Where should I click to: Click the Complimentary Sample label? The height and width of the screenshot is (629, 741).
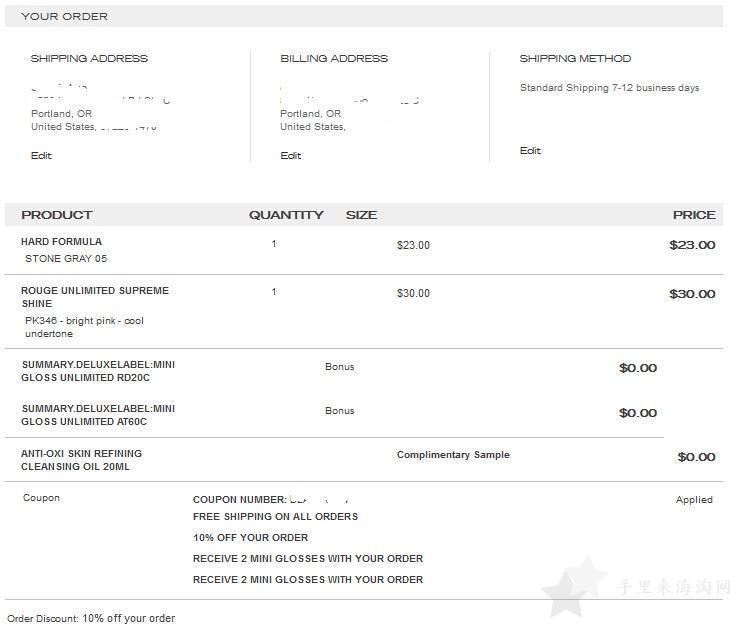pos(453,455)
